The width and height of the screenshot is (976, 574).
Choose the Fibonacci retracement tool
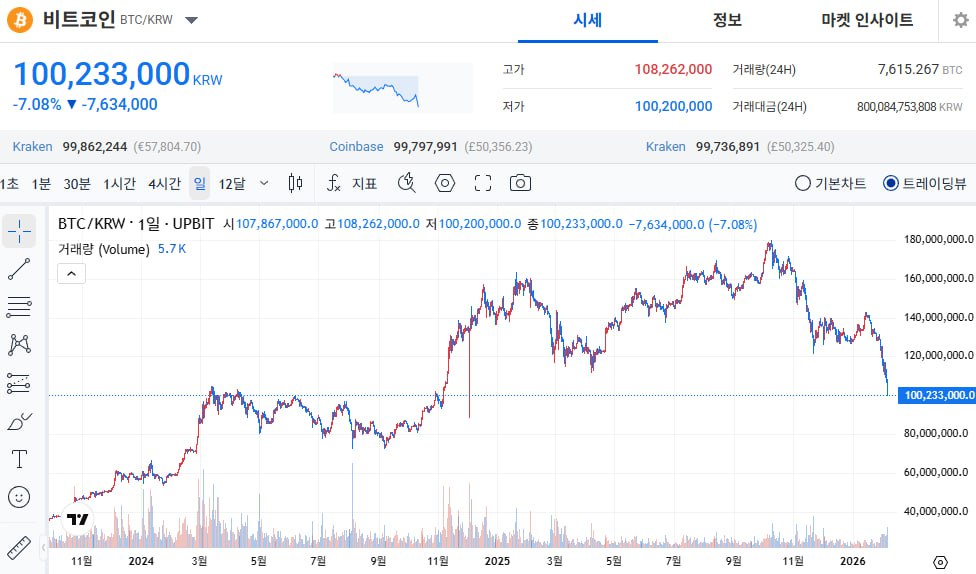(19, 306)
